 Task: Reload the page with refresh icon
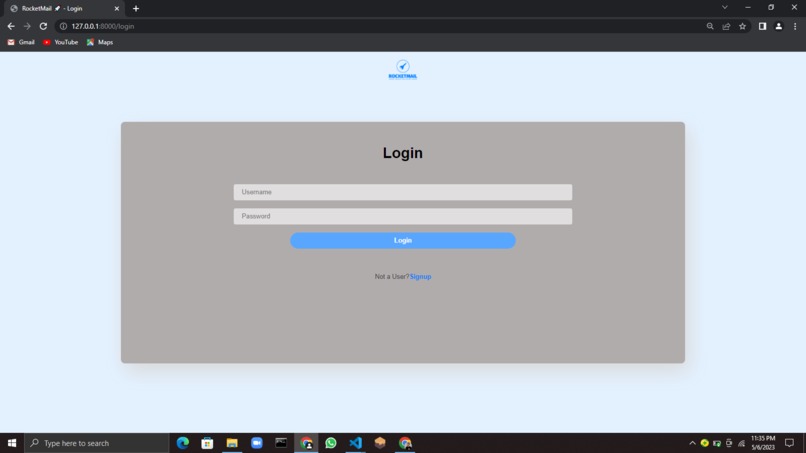(43, 26)
